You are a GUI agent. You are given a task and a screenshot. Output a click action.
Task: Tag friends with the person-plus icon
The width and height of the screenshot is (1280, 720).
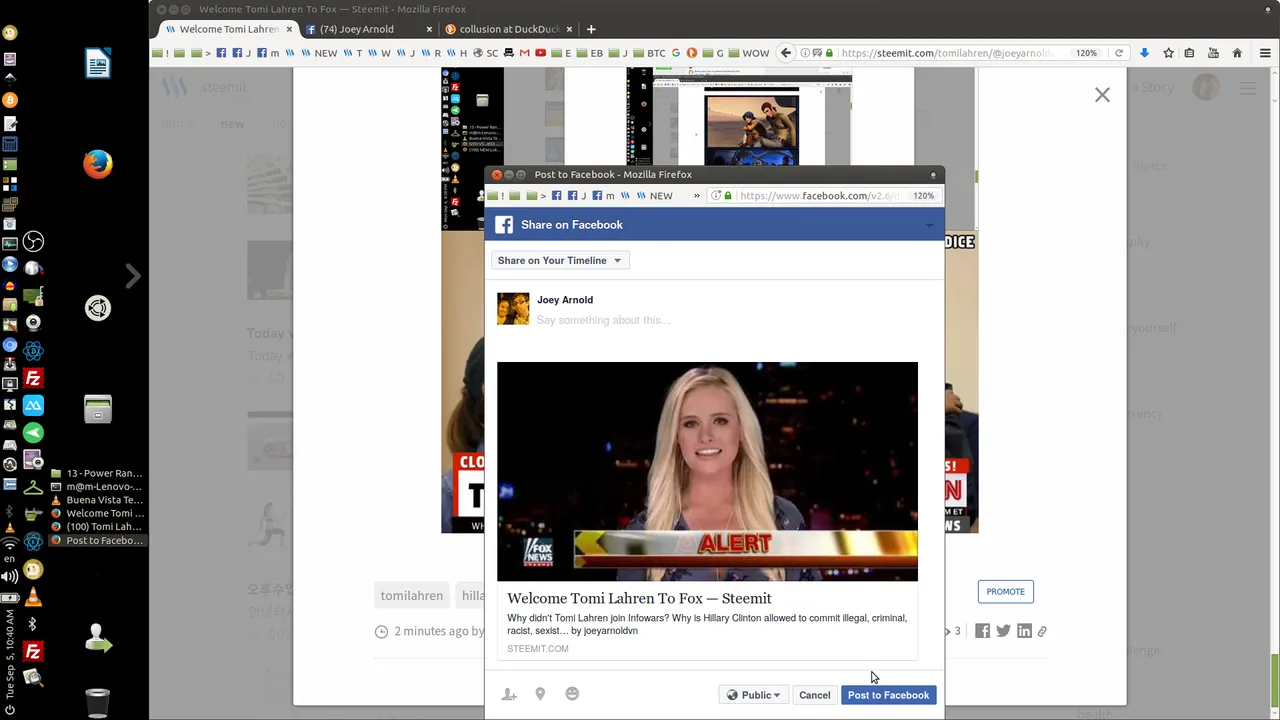click(509, 694)
